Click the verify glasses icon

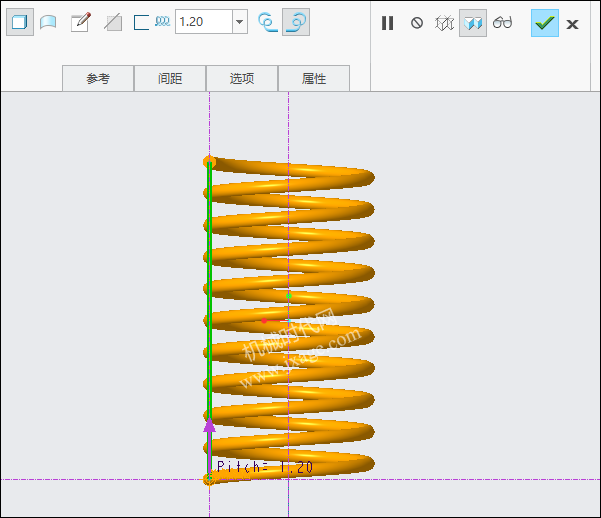click(x=502, y=23)
